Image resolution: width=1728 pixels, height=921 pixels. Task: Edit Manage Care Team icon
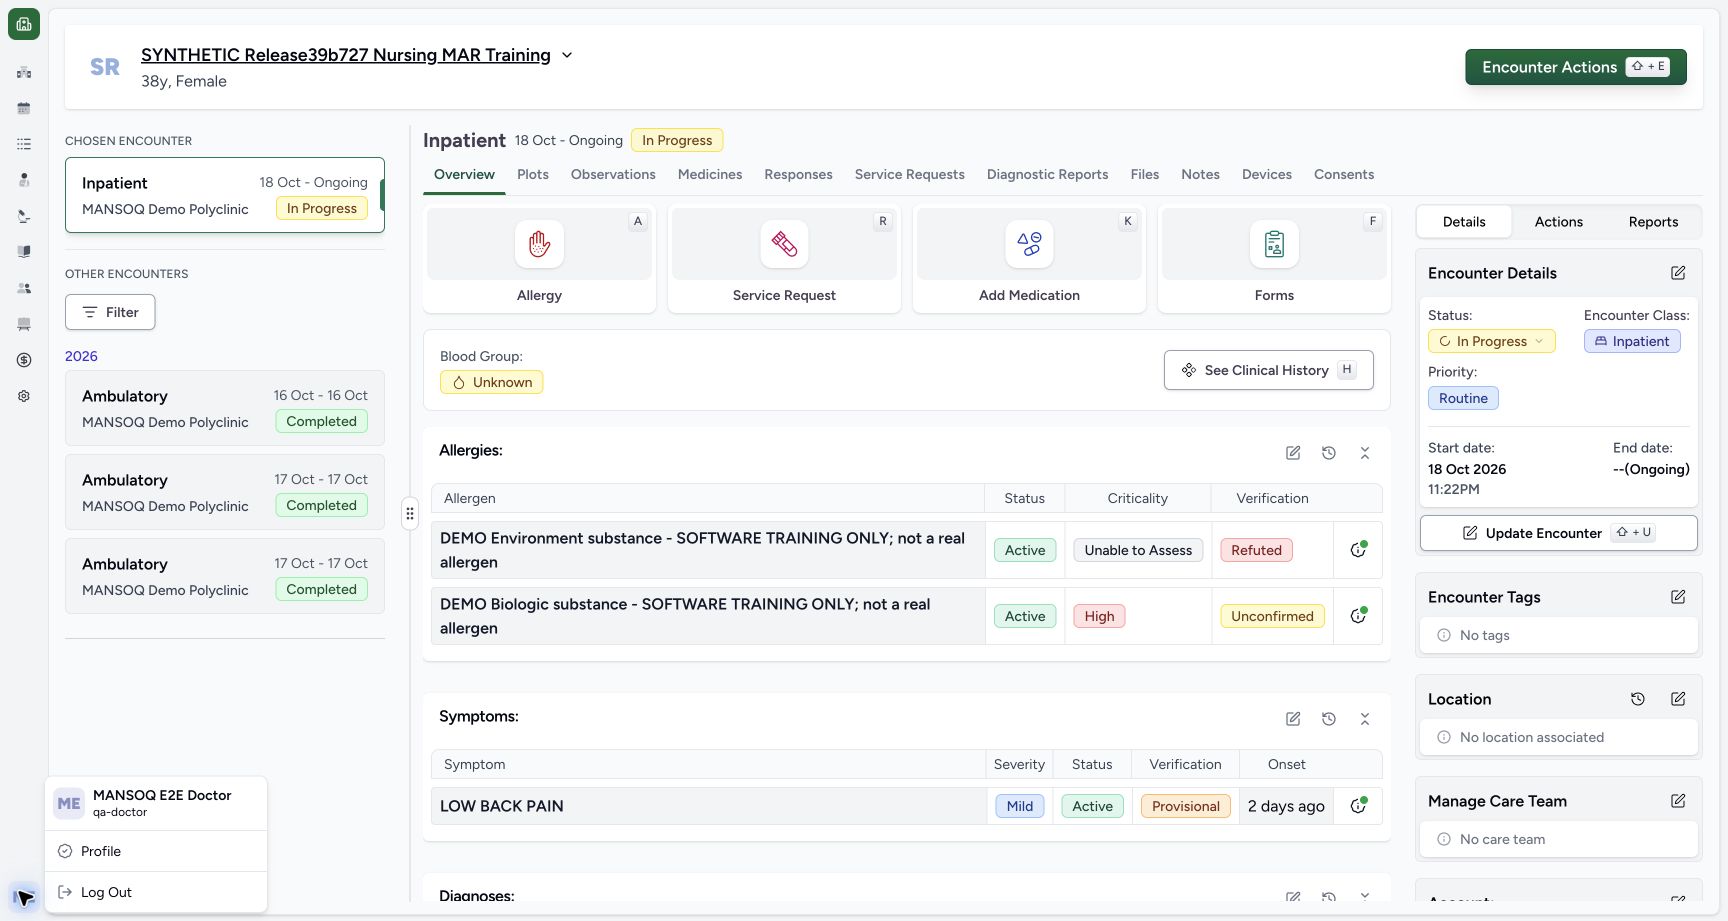1678,801
